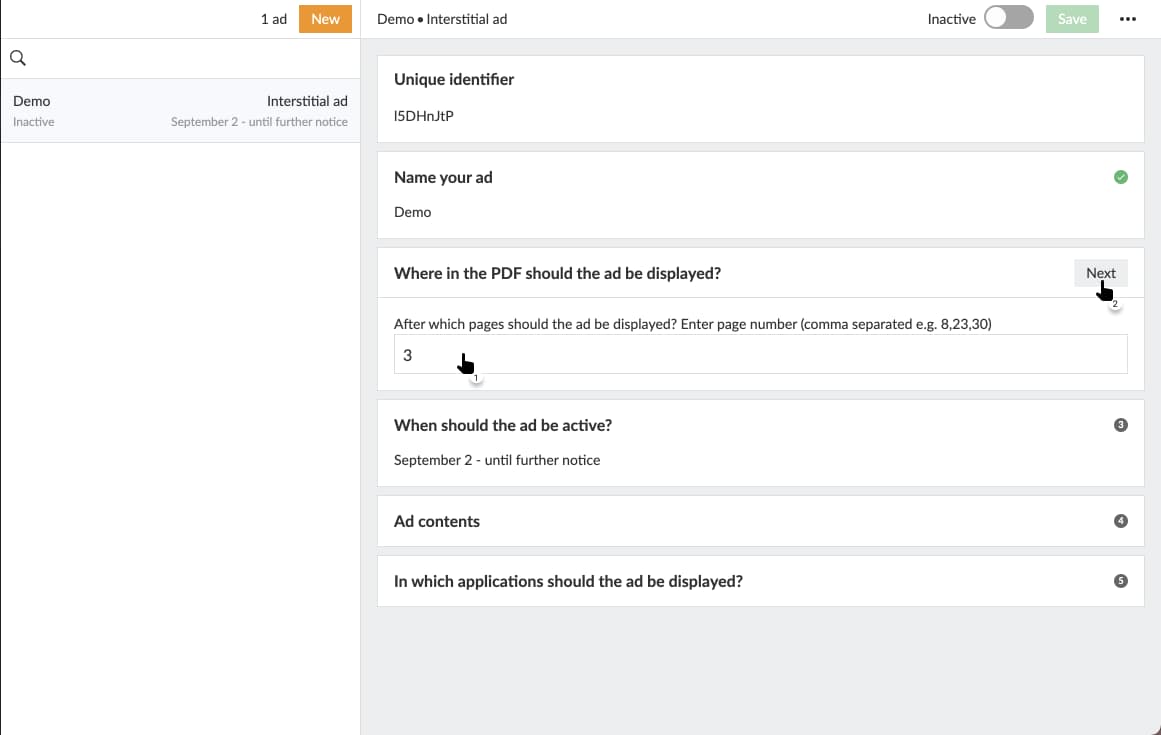The width and height of the screenshot is (1161, 735).
Task: Expand the Ad contents section
Action: tap(437, 521)
